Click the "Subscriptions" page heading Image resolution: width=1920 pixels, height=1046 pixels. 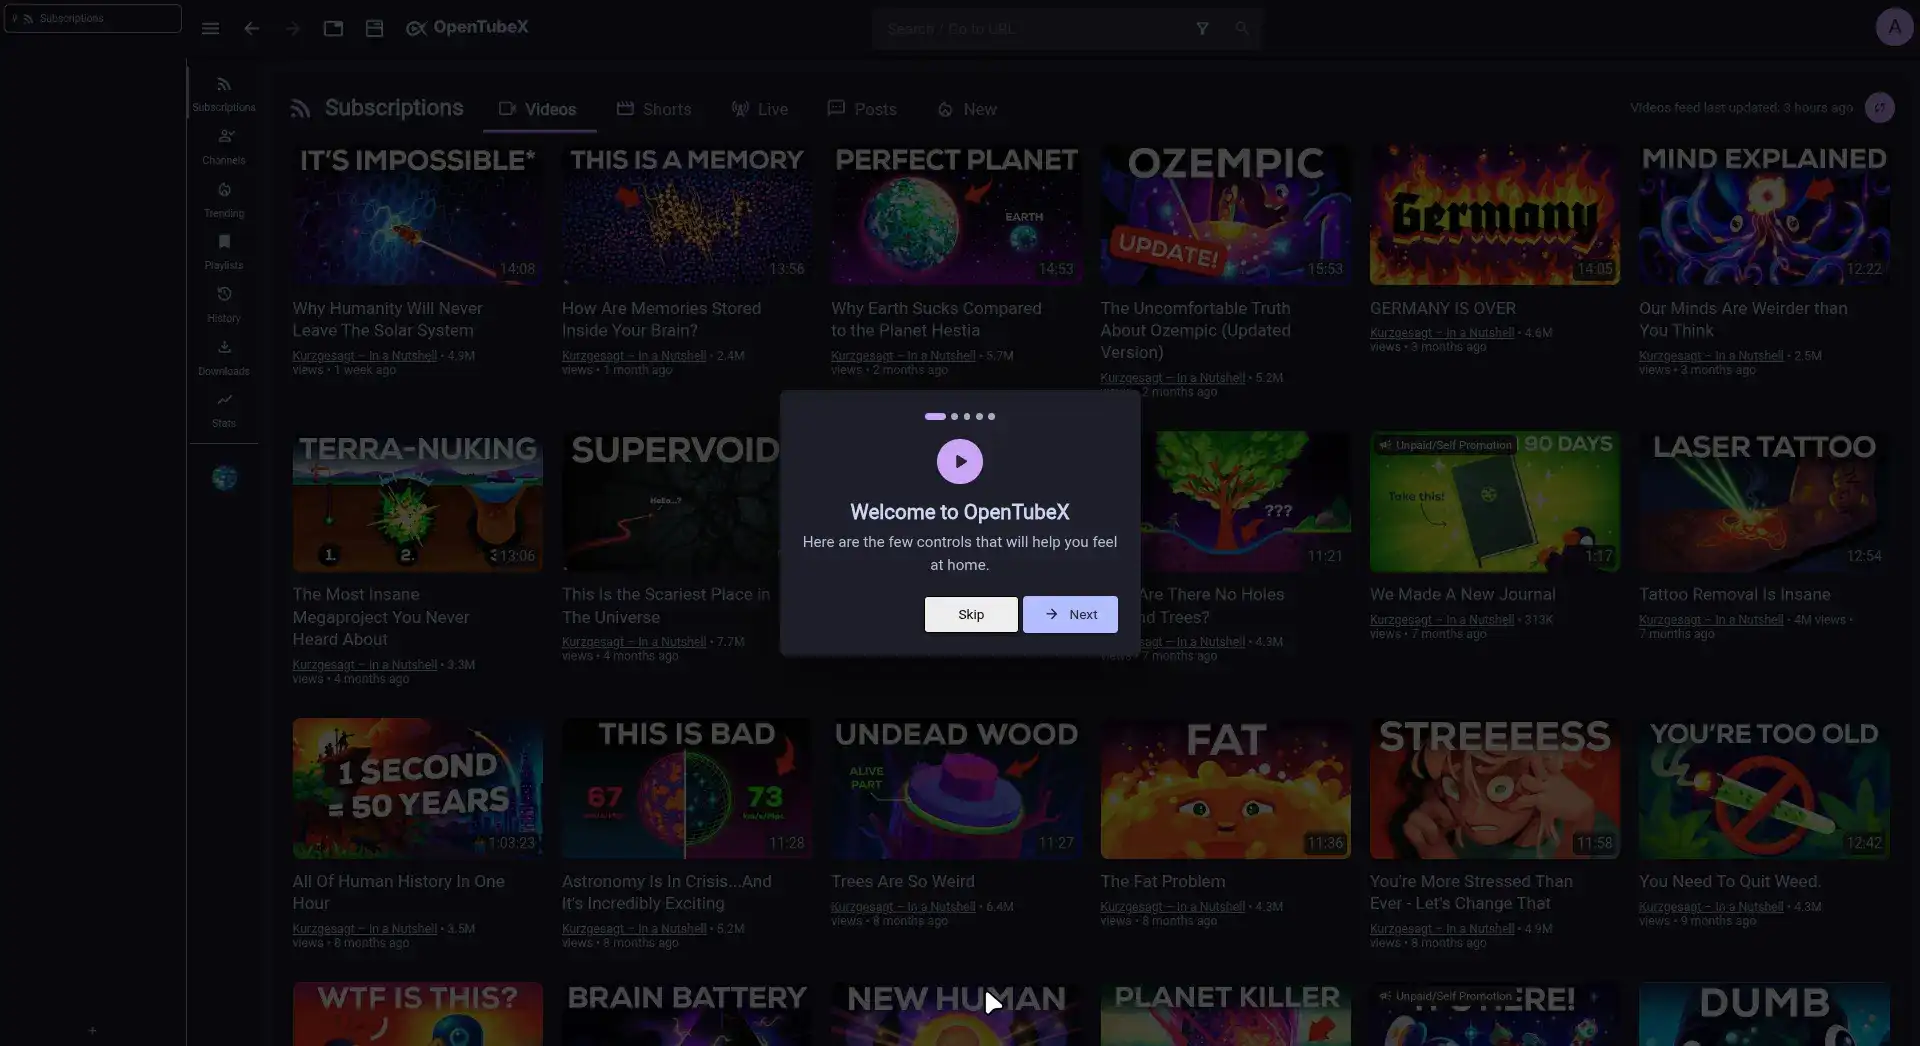point(394,108)
